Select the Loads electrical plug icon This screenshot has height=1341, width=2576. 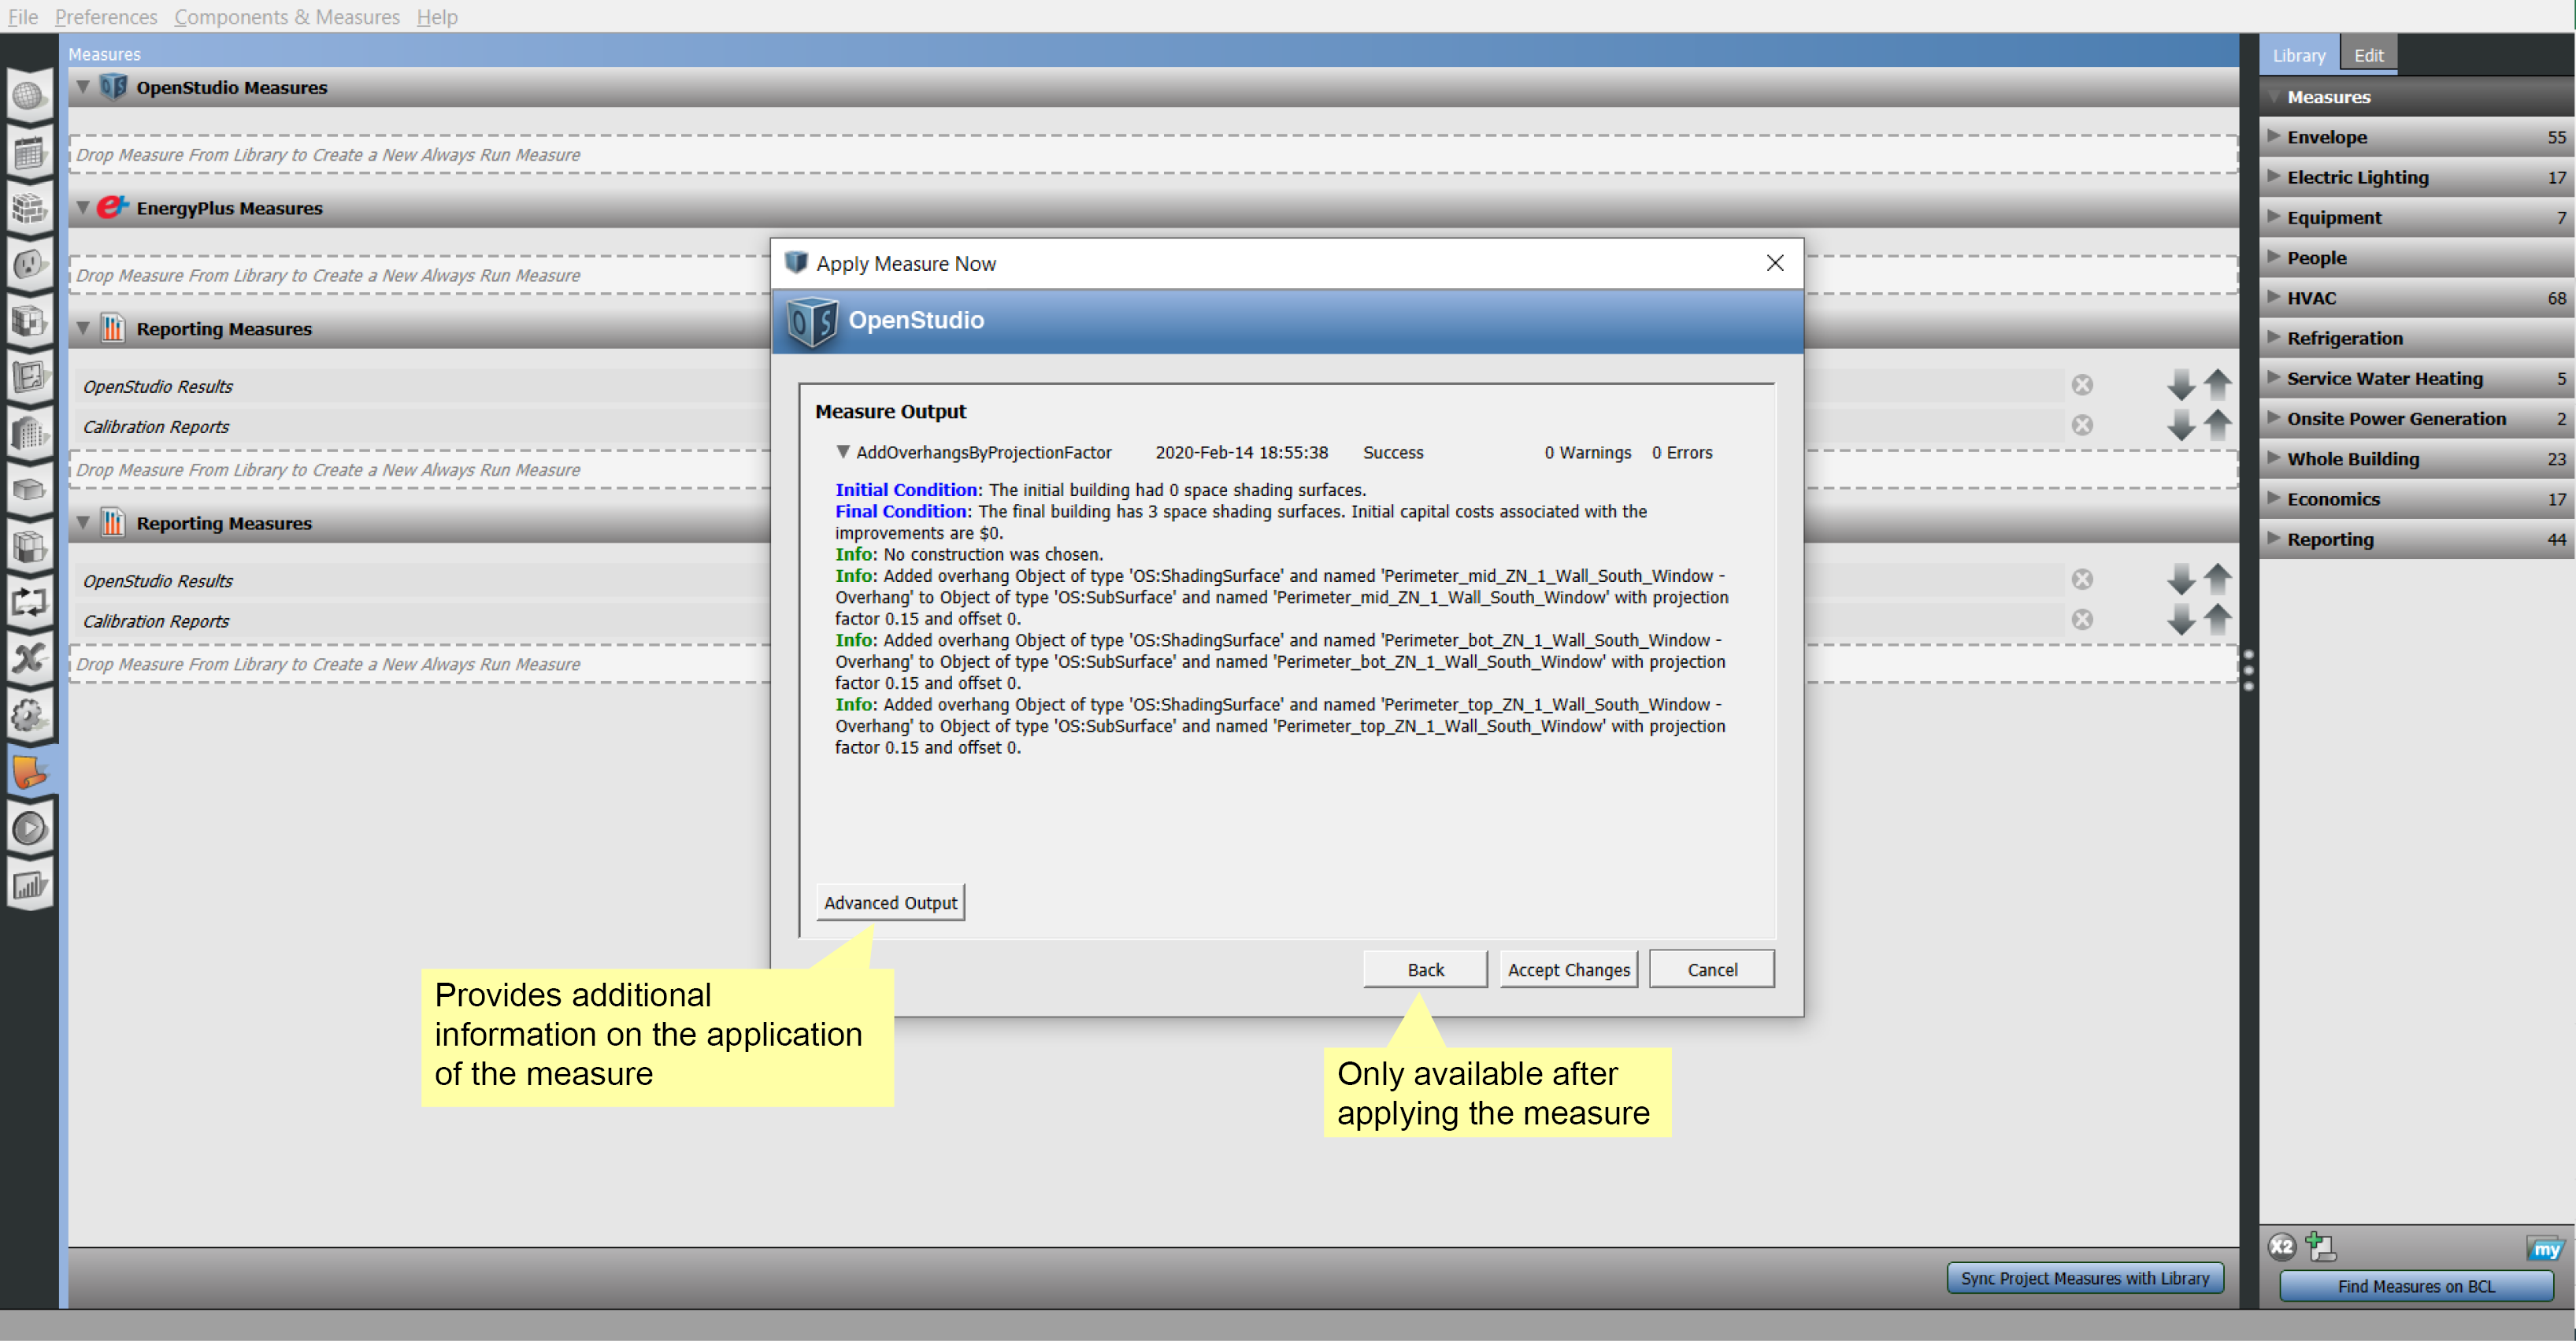pyautogui.click(x=30, y=265)
